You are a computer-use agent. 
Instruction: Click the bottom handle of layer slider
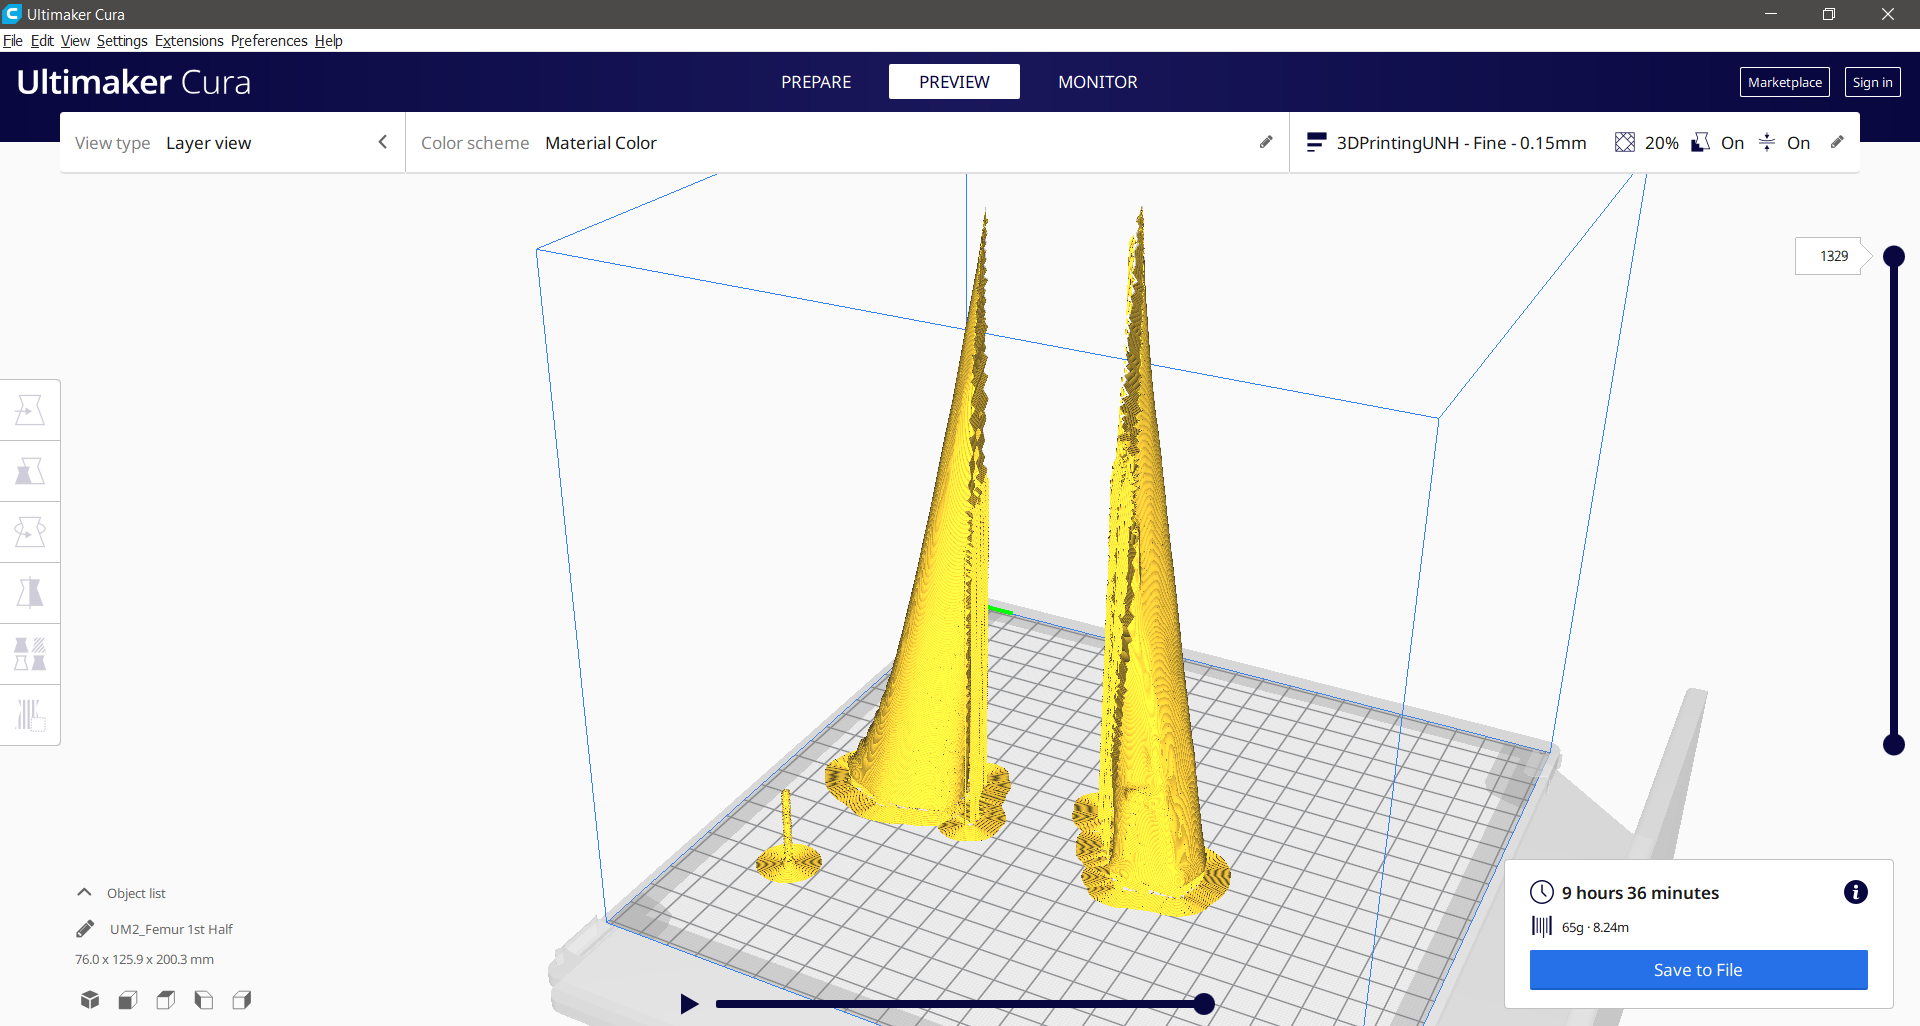[x=1894, y=744]
